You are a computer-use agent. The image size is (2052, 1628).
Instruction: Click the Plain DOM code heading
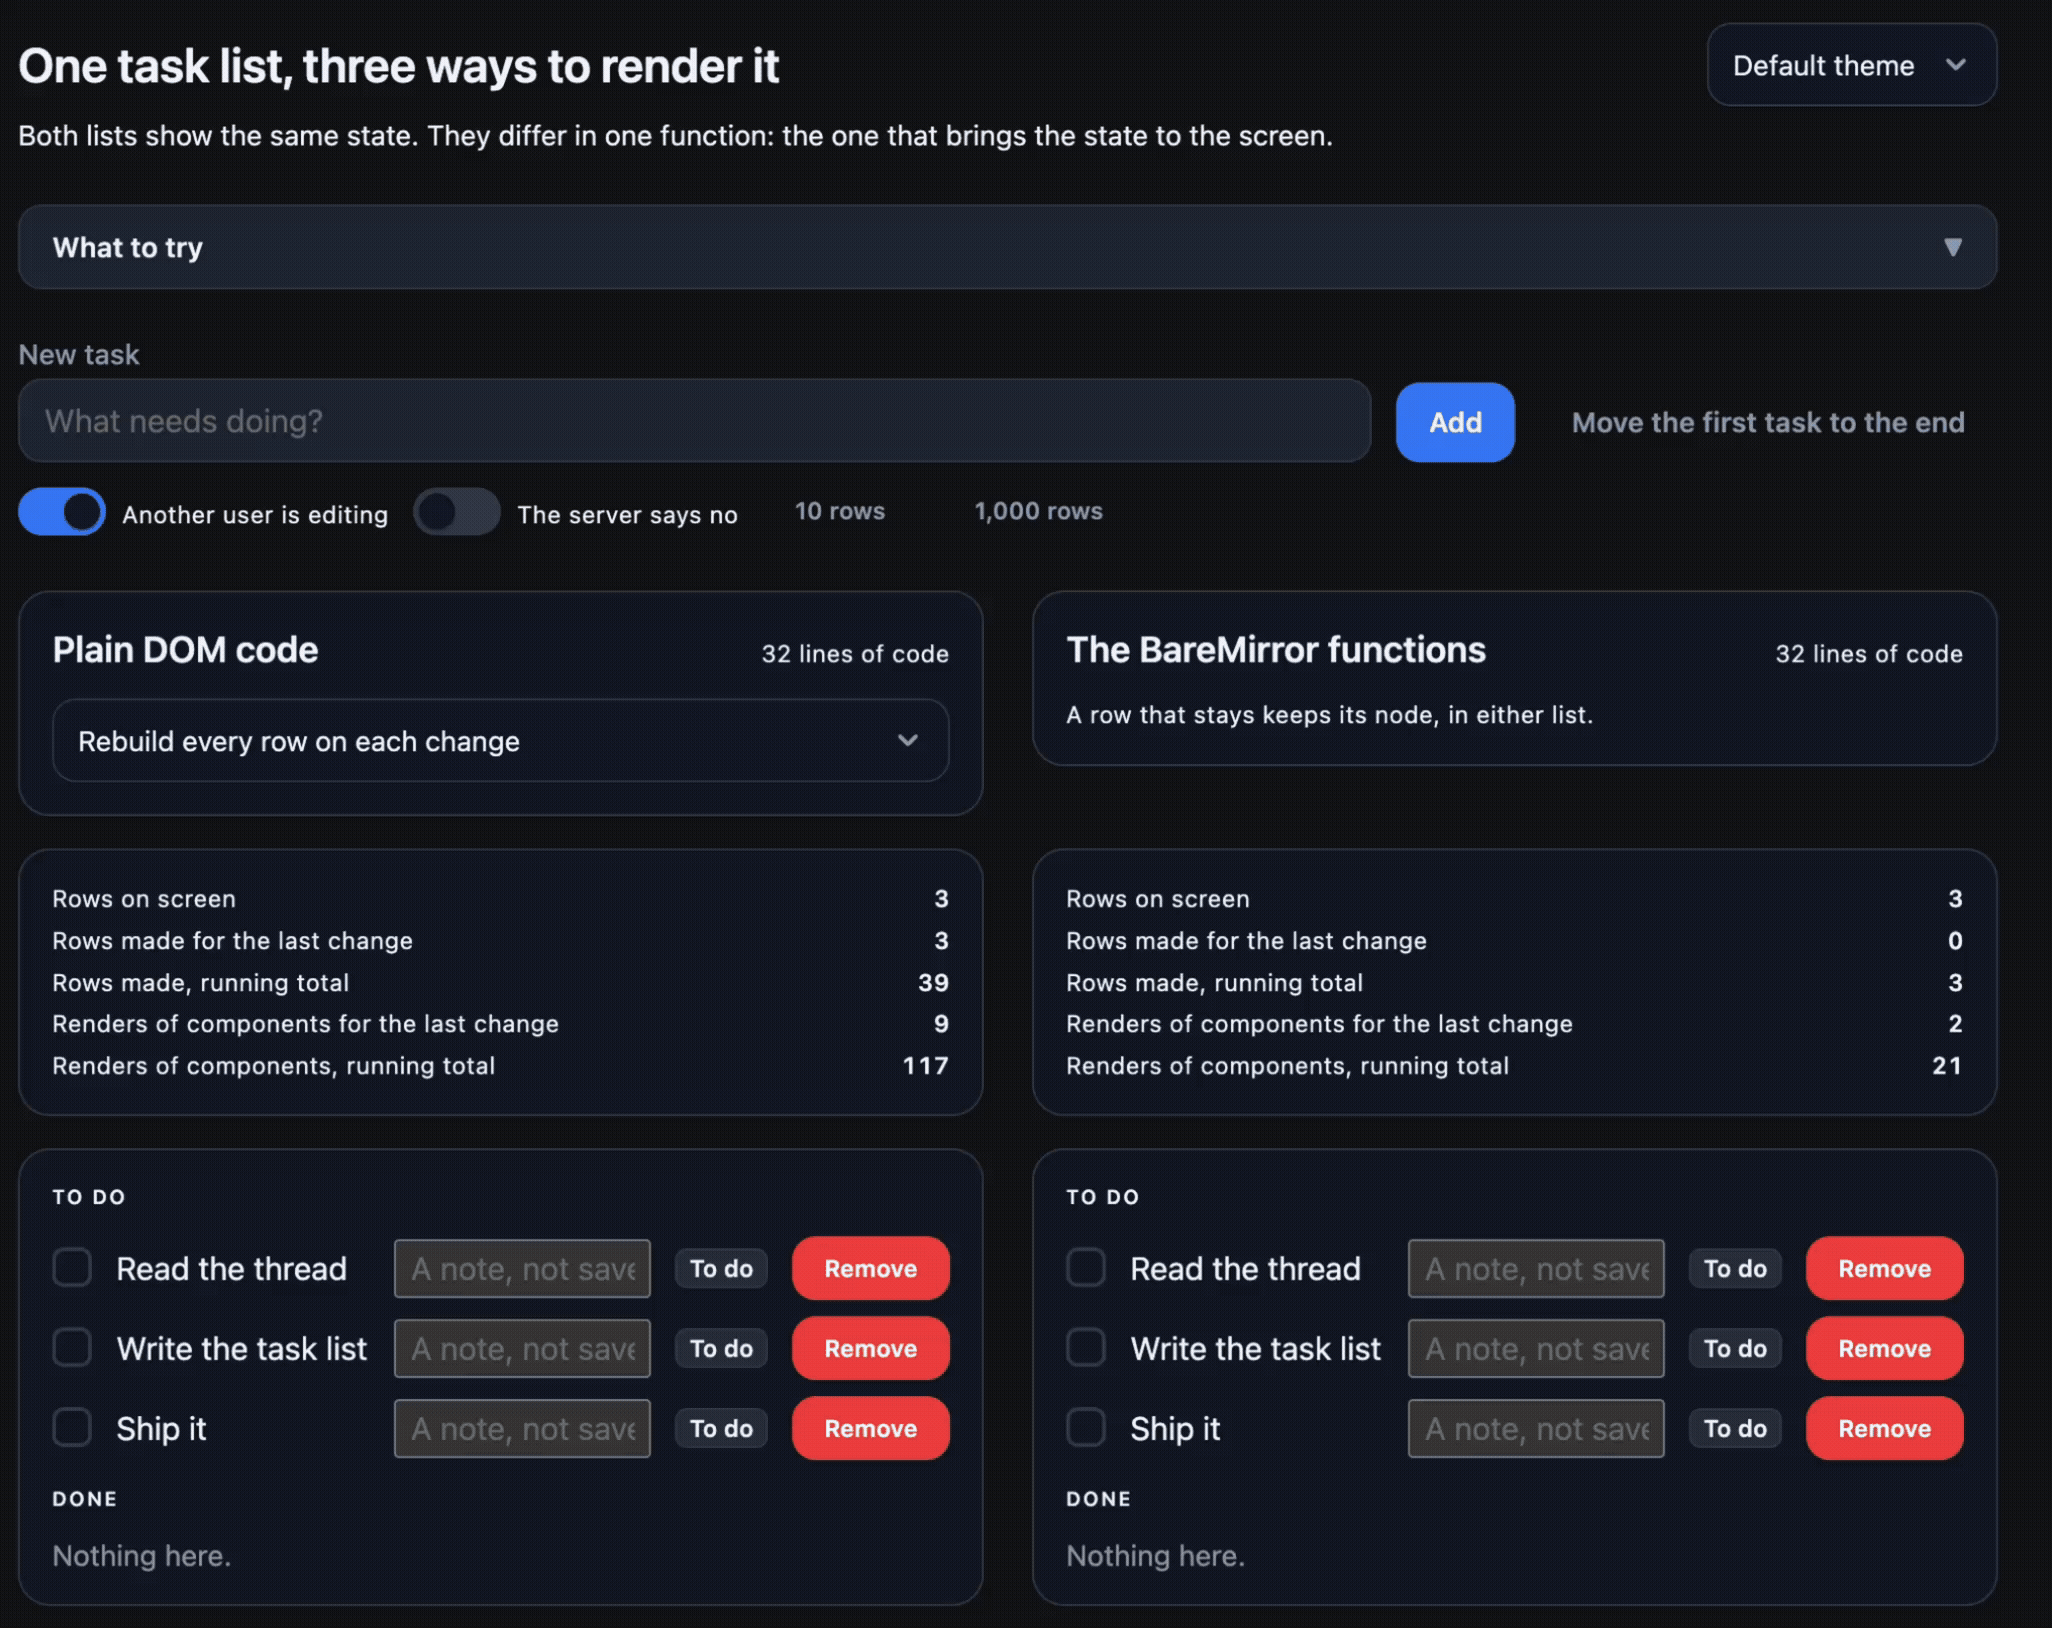click(x=185, y=650)
